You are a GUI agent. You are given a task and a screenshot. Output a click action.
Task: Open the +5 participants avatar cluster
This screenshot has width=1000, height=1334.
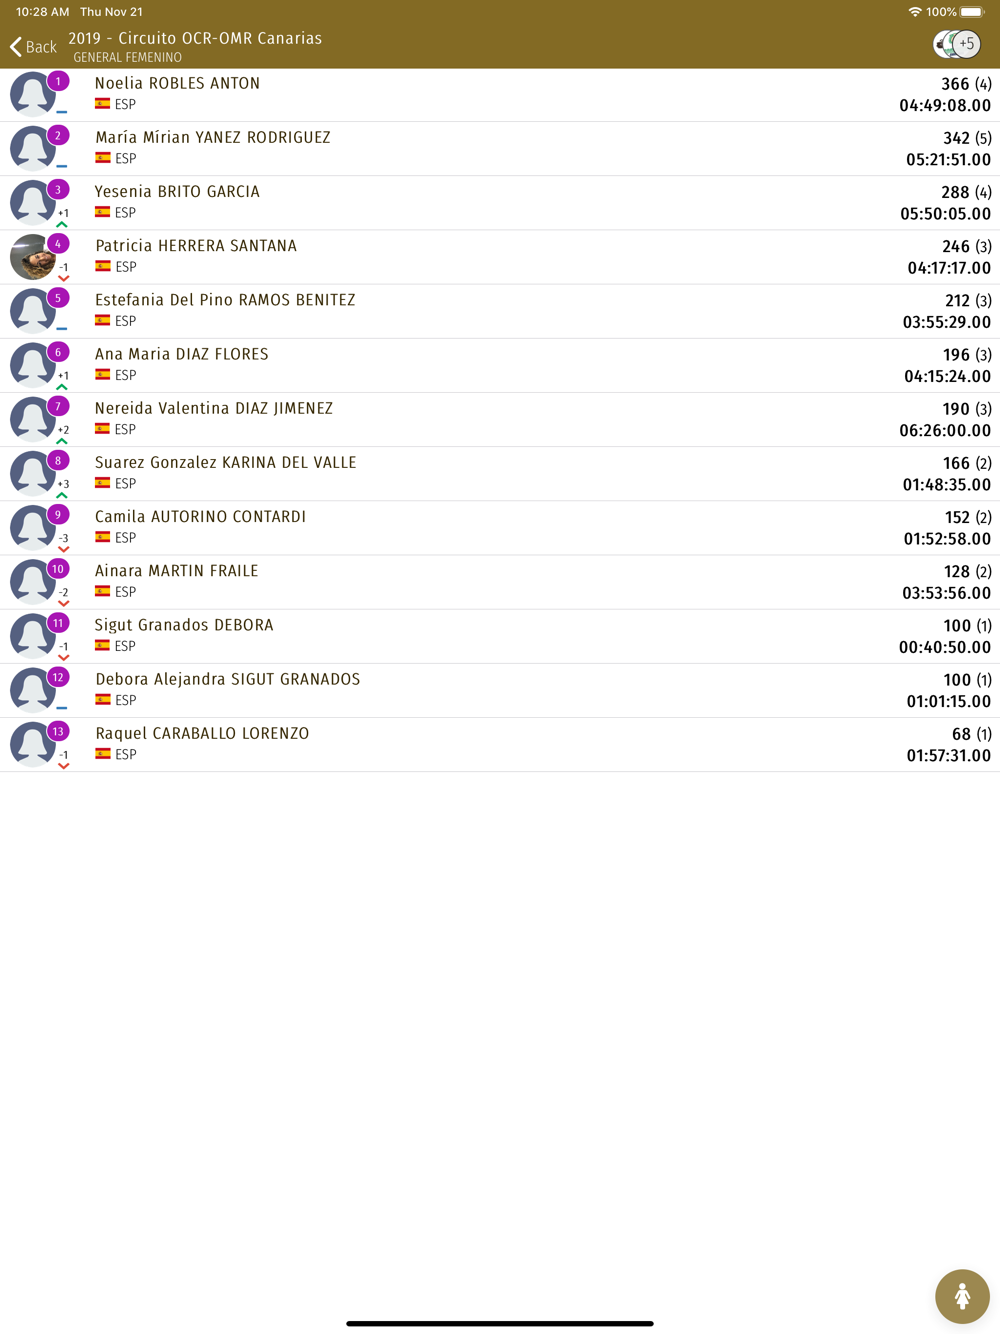957,44
